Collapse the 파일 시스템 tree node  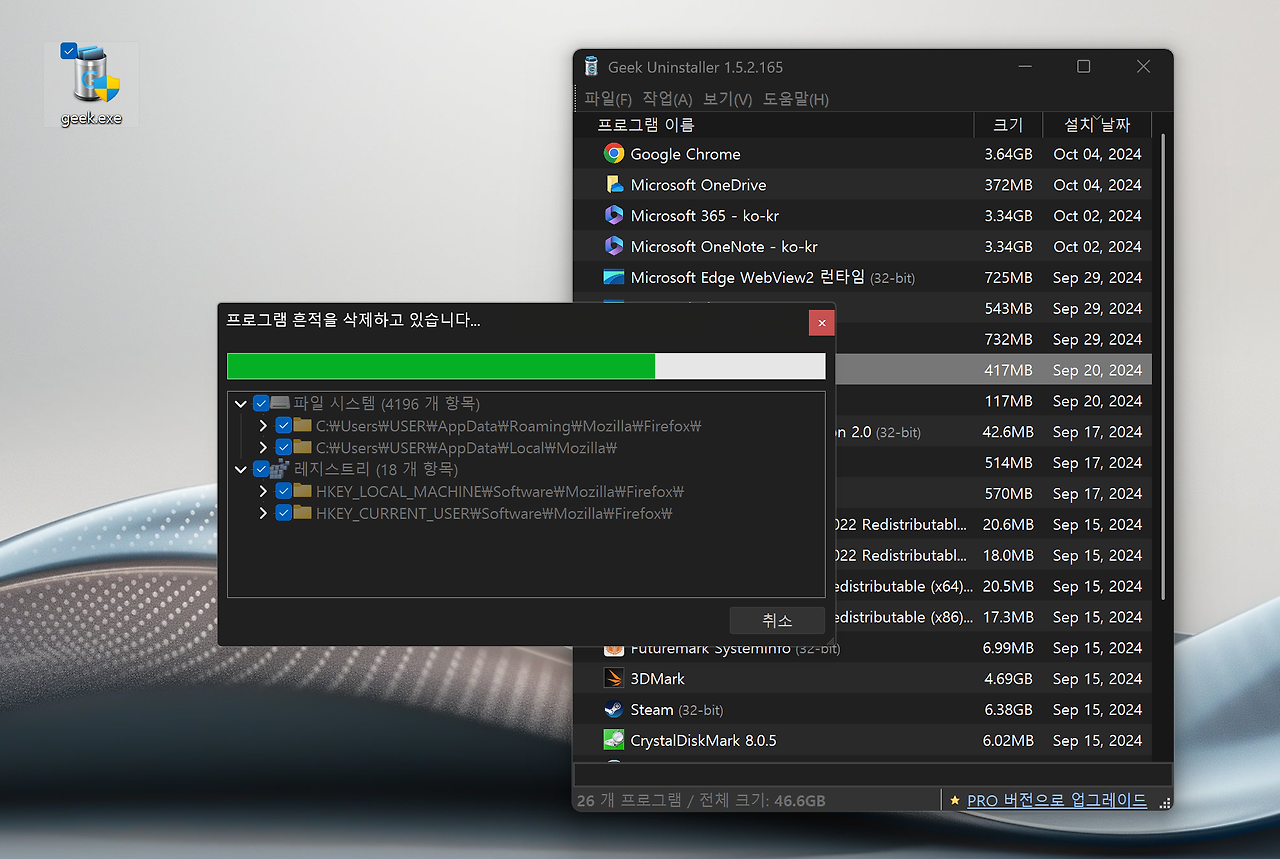coord(241,404)
